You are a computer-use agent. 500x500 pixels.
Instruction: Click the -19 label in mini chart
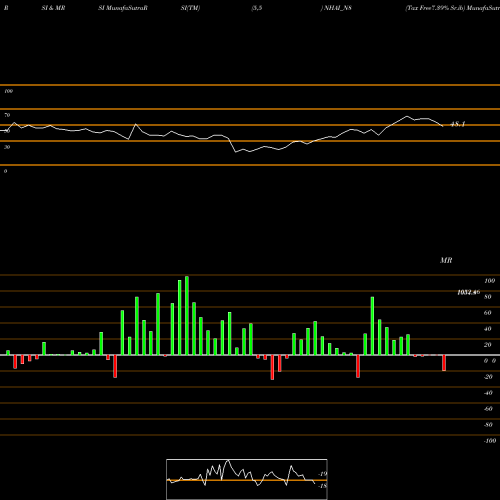(323, 474)
